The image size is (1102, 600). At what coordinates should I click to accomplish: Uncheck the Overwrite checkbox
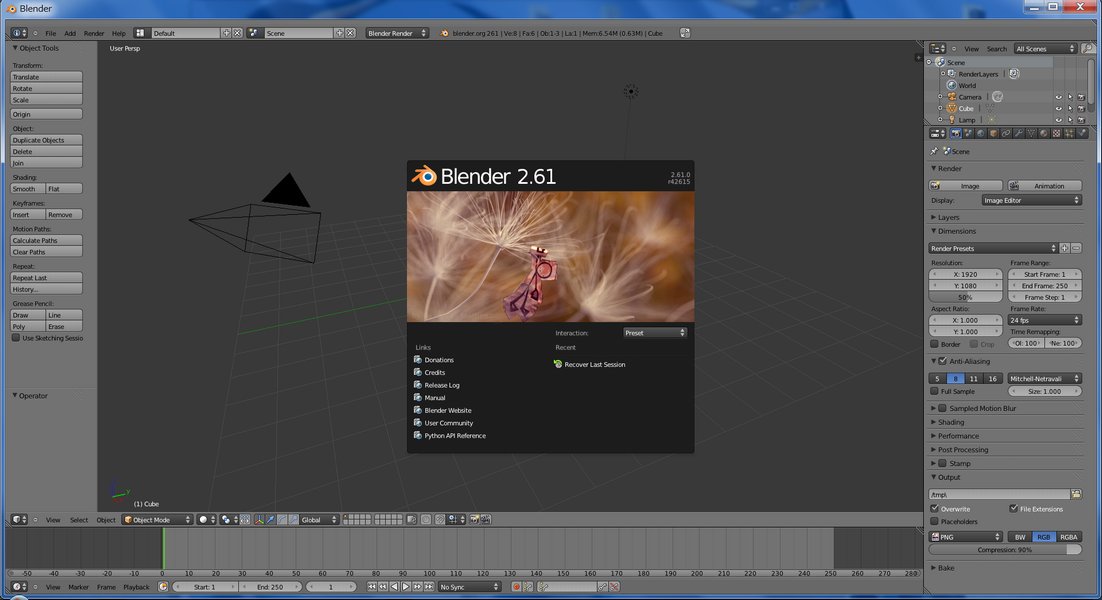point(935,509)
